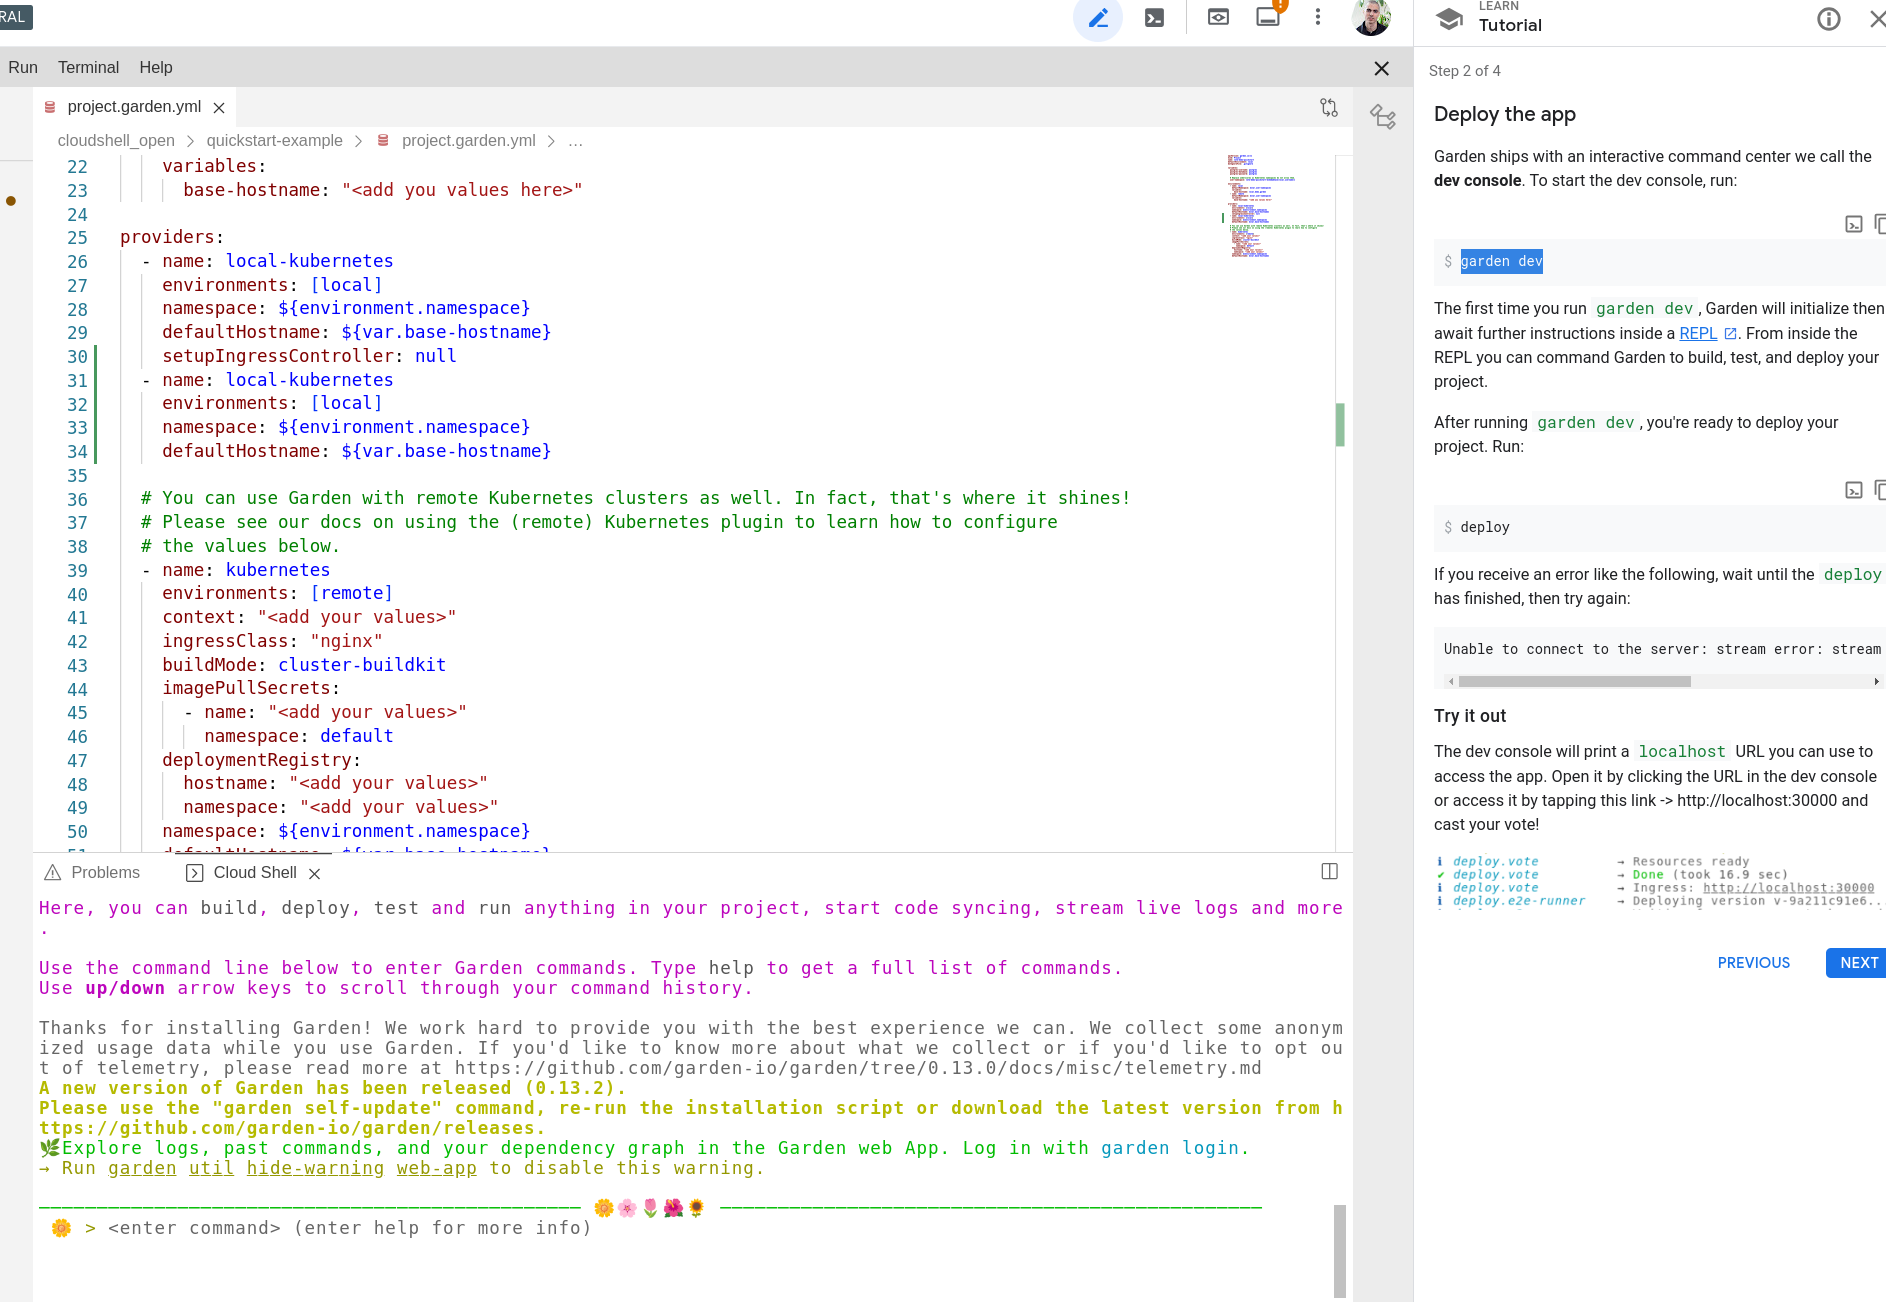
Task: Open your Google account profile avatar
Action: click(x=1372, y=17)
